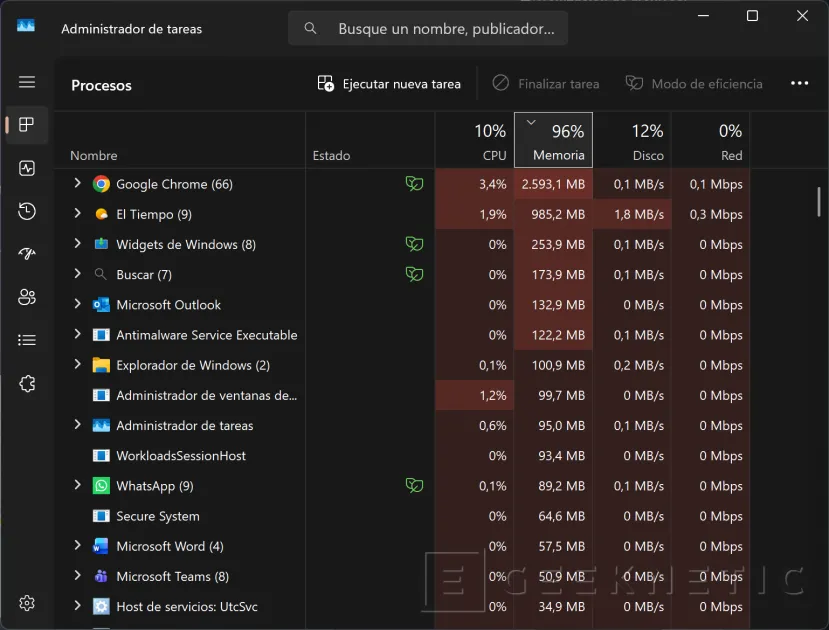The height and width of the screenshot is (630, 829).
Task: Click the Task Manager app logo
Action: [x=26, y=25]
